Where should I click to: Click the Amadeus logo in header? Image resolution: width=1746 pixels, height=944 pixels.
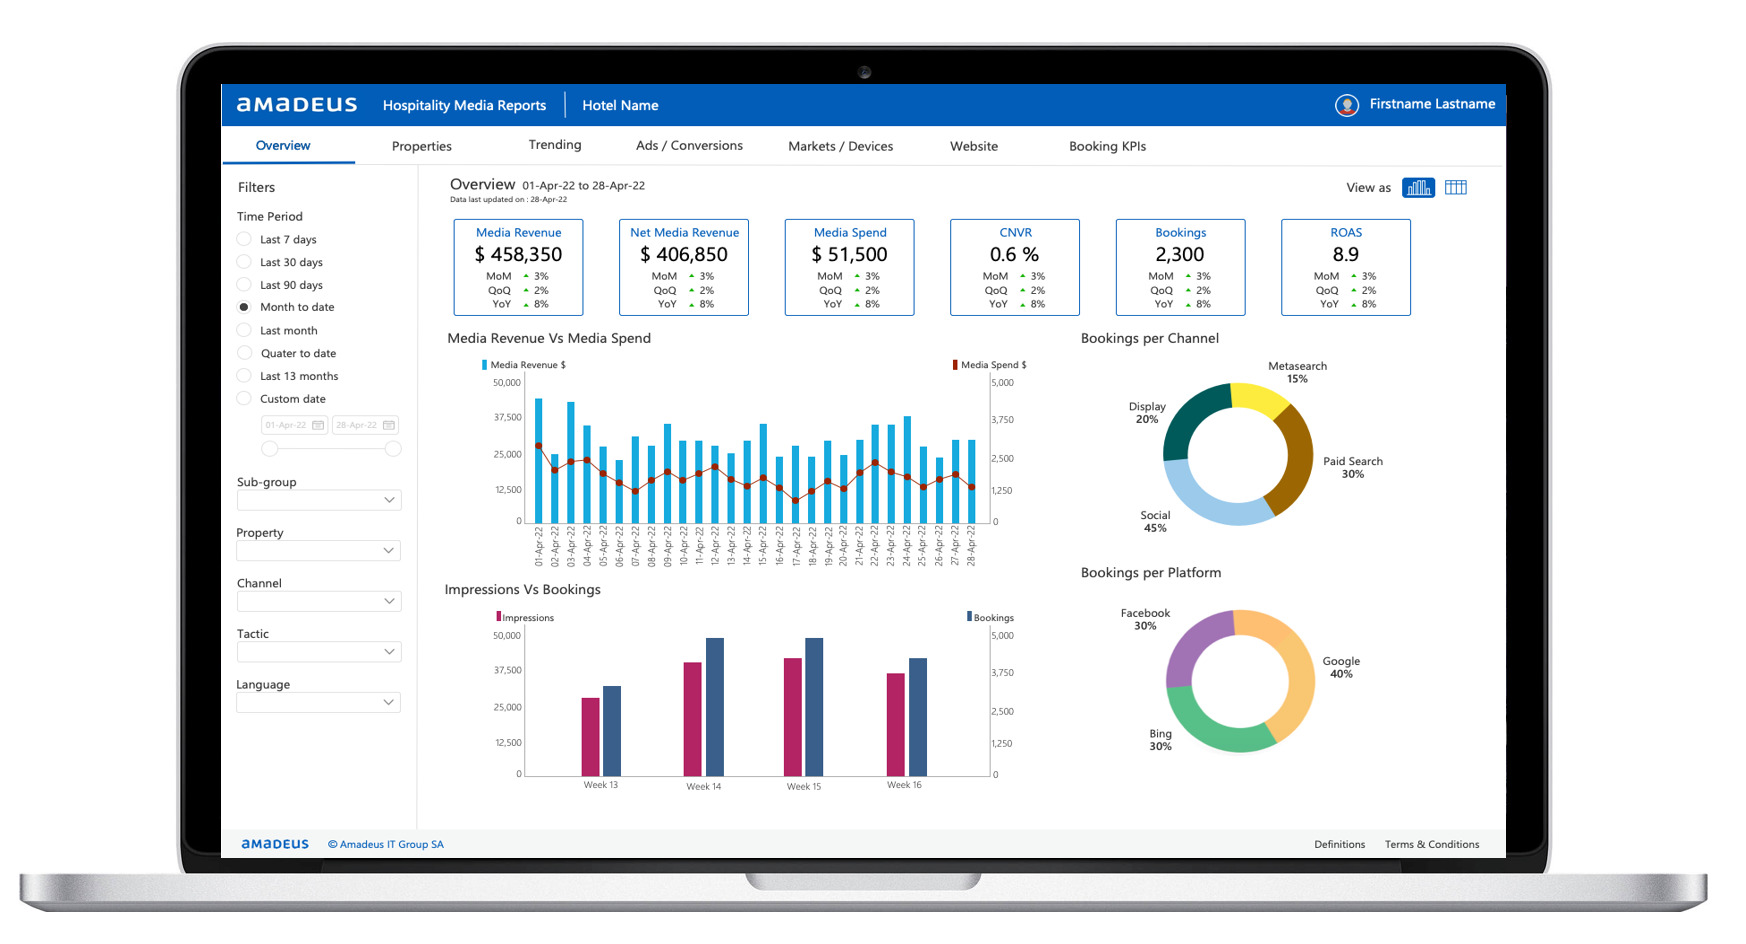pyautogui.click(x=297, y=104)
